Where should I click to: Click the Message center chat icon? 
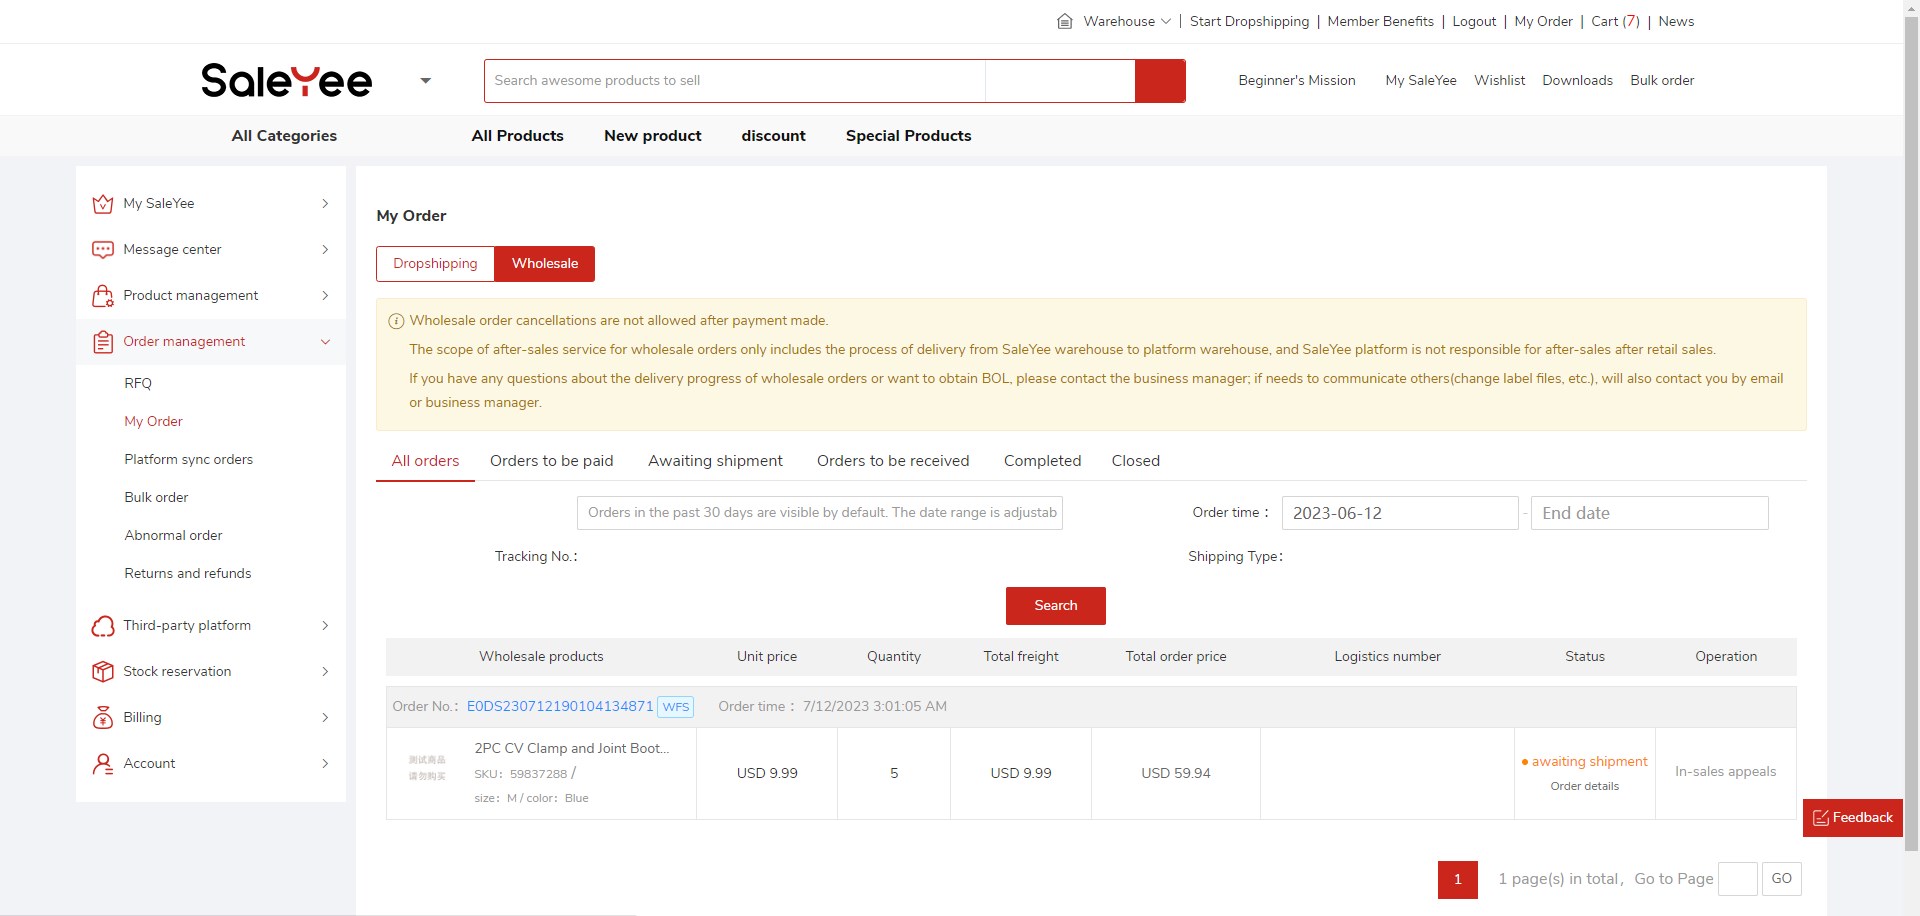(x=102, y=250)
